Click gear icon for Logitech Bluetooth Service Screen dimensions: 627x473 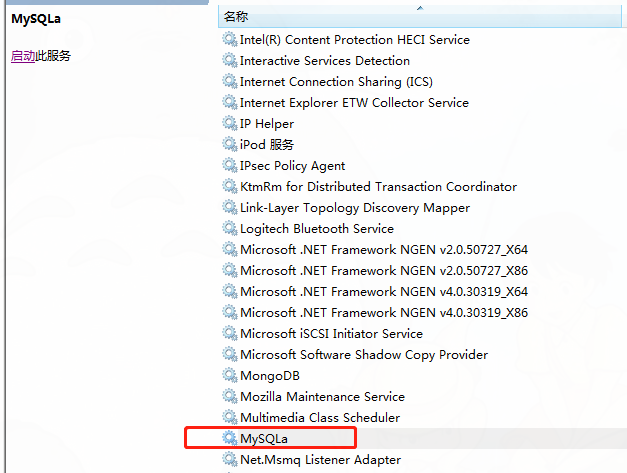coord(230,229)
